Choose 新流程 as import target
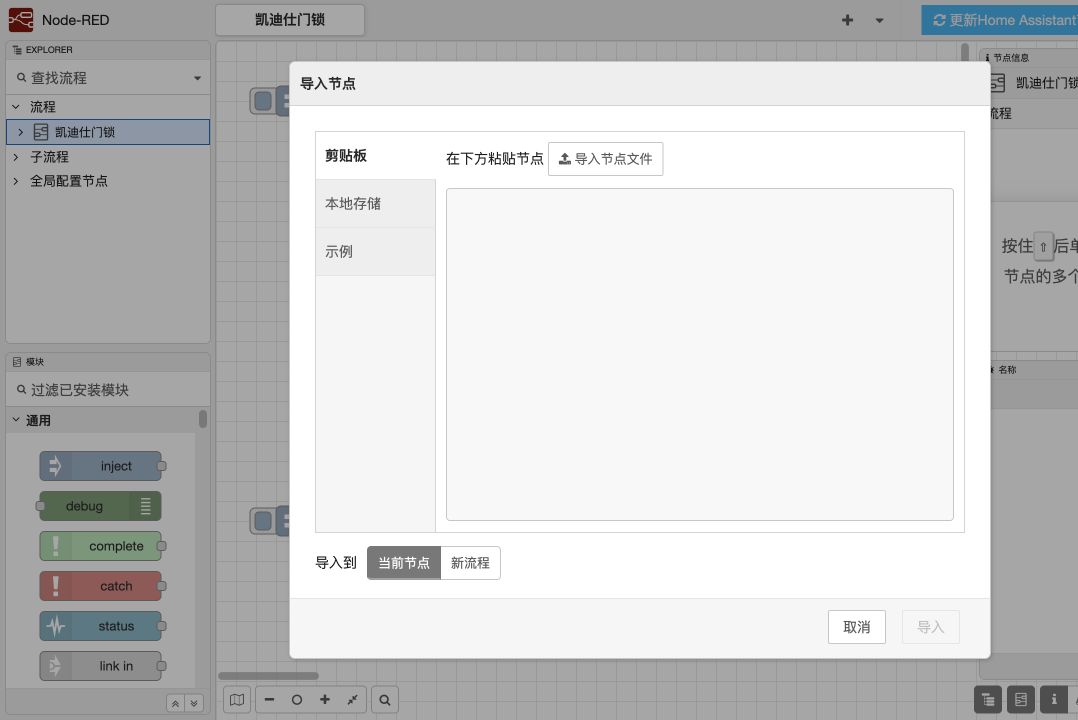The image size is (1078, 720). tap(470, 563)
